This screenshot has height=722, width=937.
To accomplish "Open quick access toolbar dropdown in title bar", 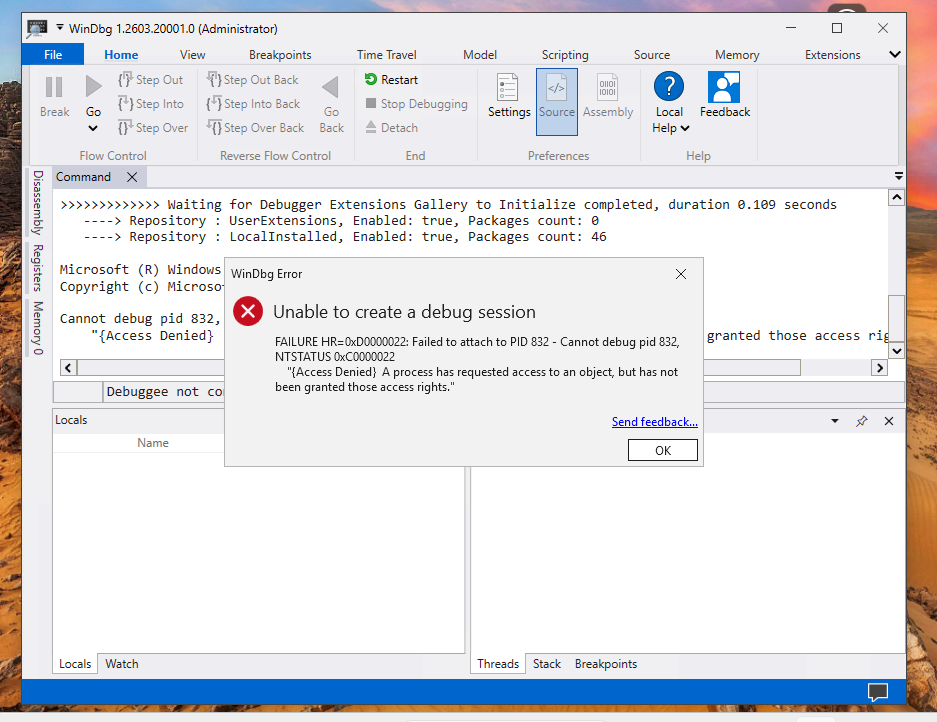I will coord(60,27).
